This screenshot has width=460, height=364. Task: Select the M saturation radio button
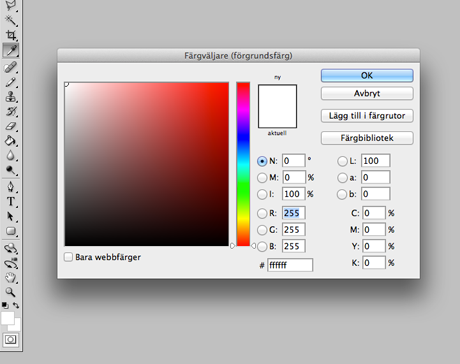pyautogui.click(x=262, y=178)
